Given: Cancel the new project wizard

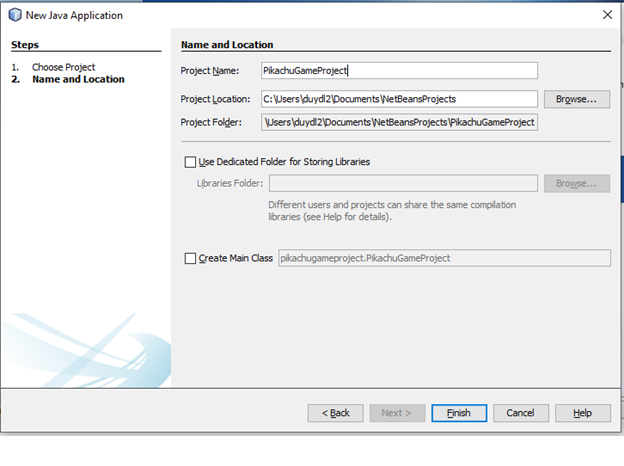Looking at the screenshot, I should [x=520, y=413].
